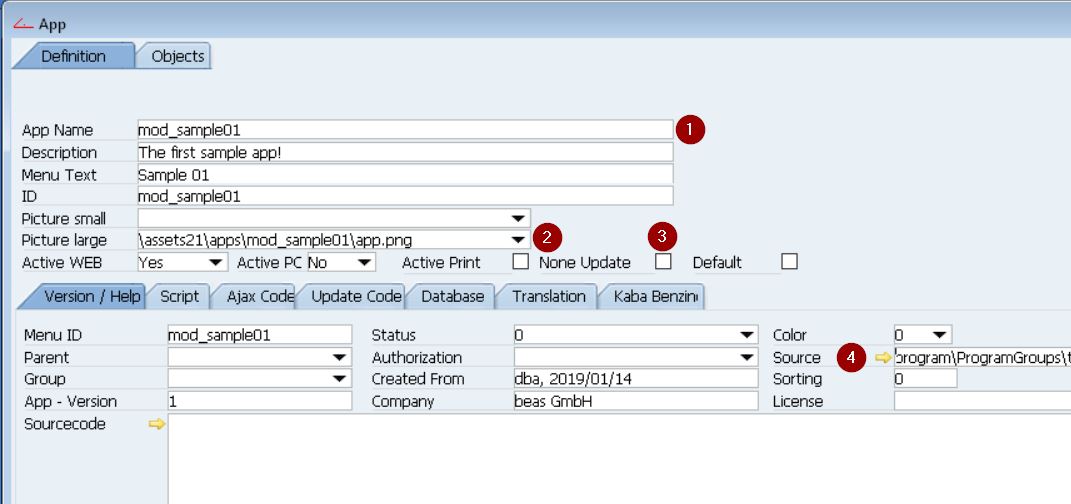1071x504 pixels.
Task: Click the red App logo icon
Action: click(x=23, y=24)
